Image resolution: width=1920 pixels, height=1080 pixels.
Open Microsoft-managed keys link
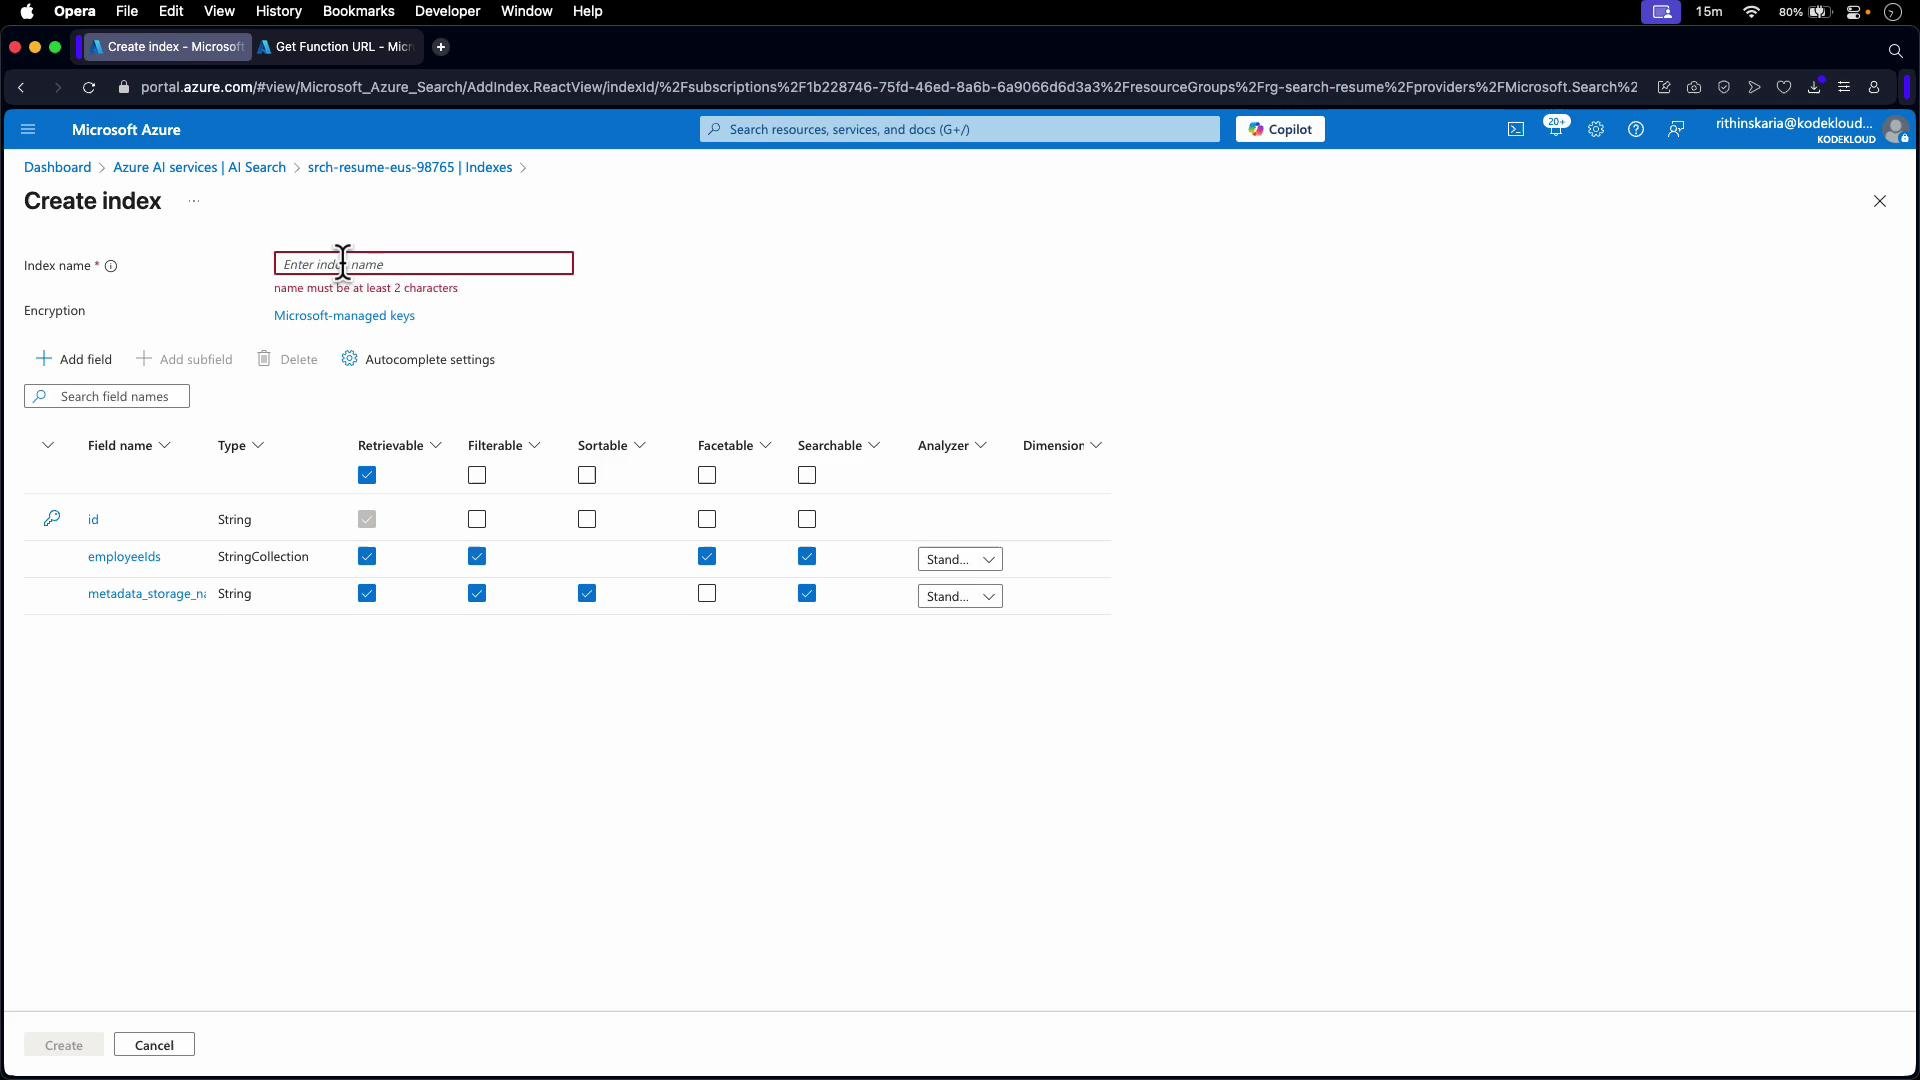point(344,316)
